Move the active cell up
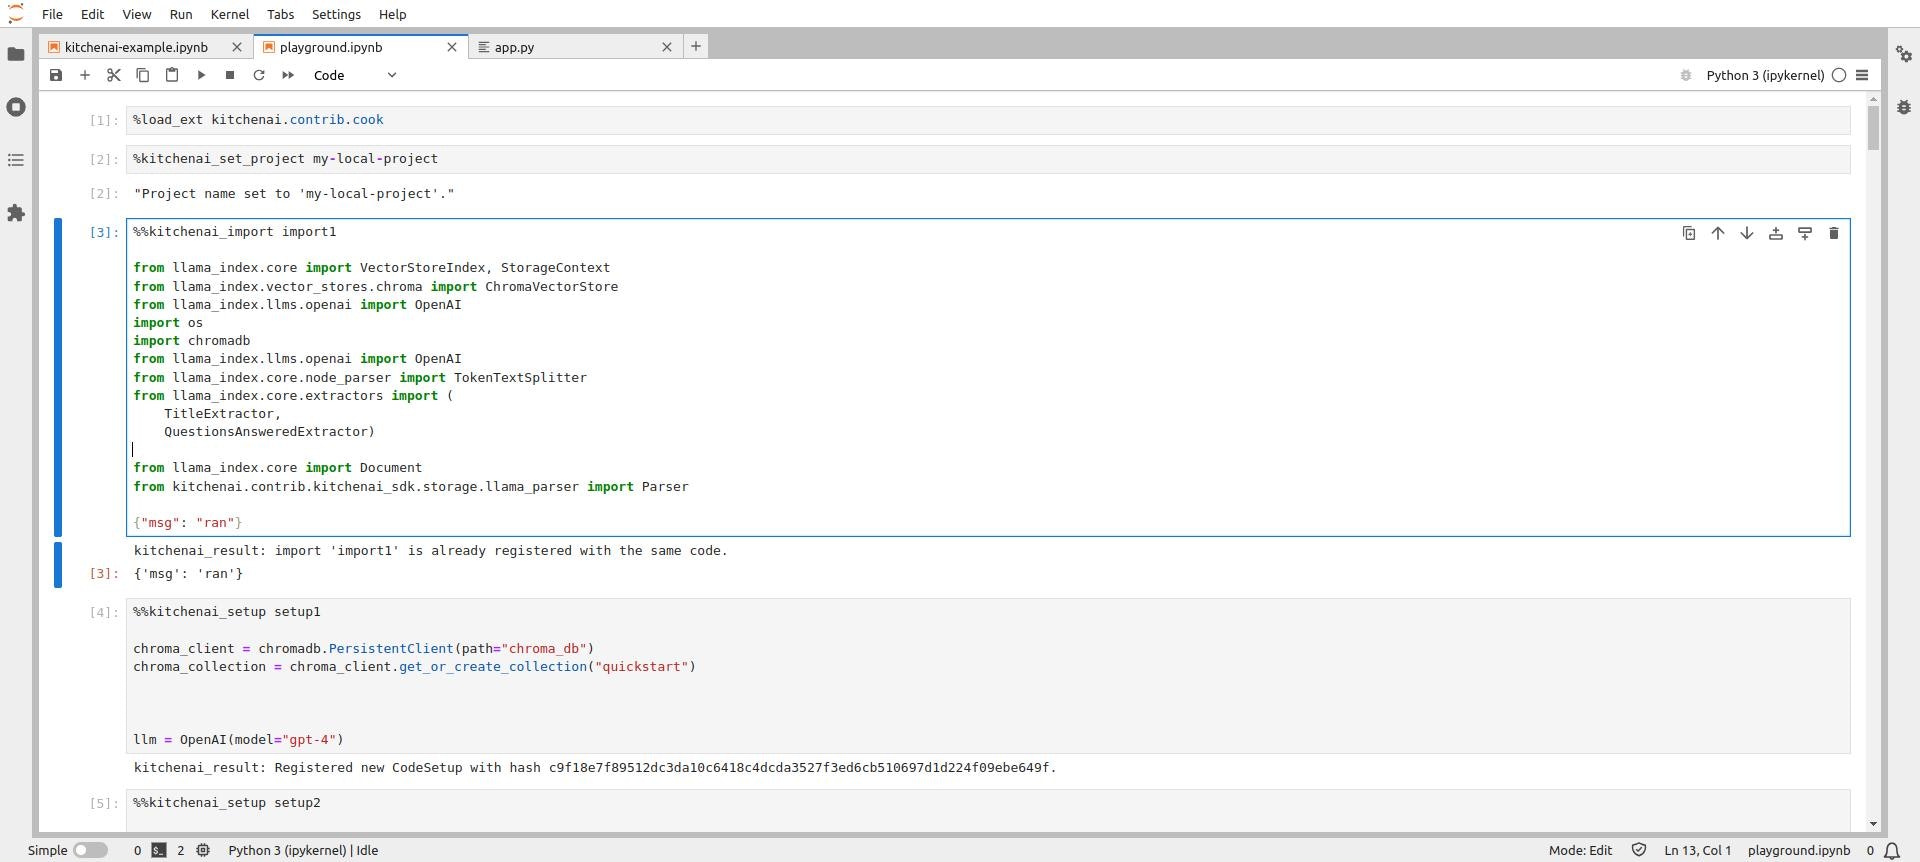The height and width of the screenshot is (862, 1920). [1718, 233]
